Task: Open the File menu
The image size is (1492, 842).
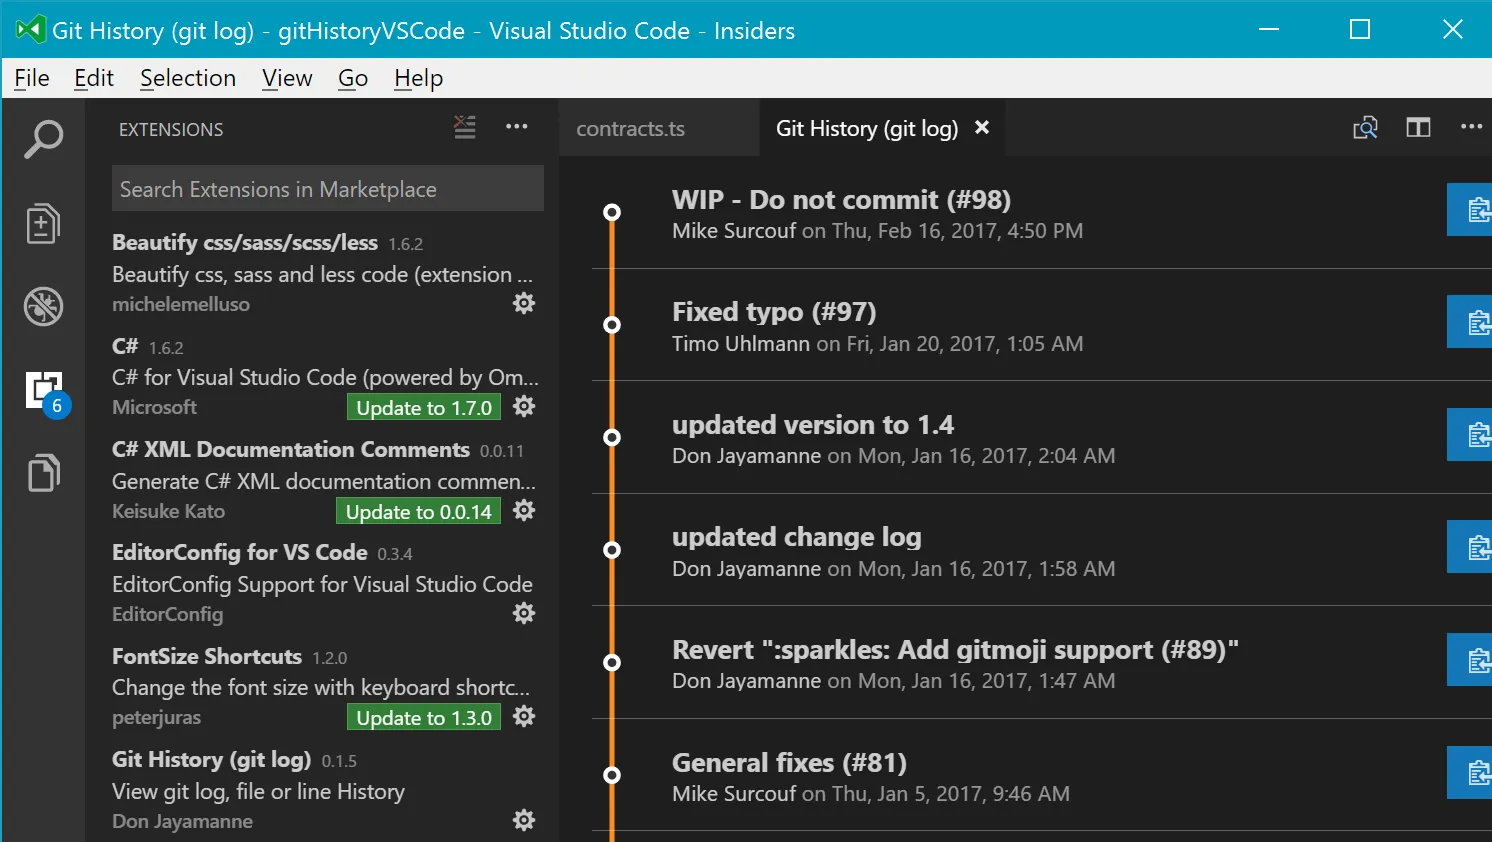Action: 31,77
